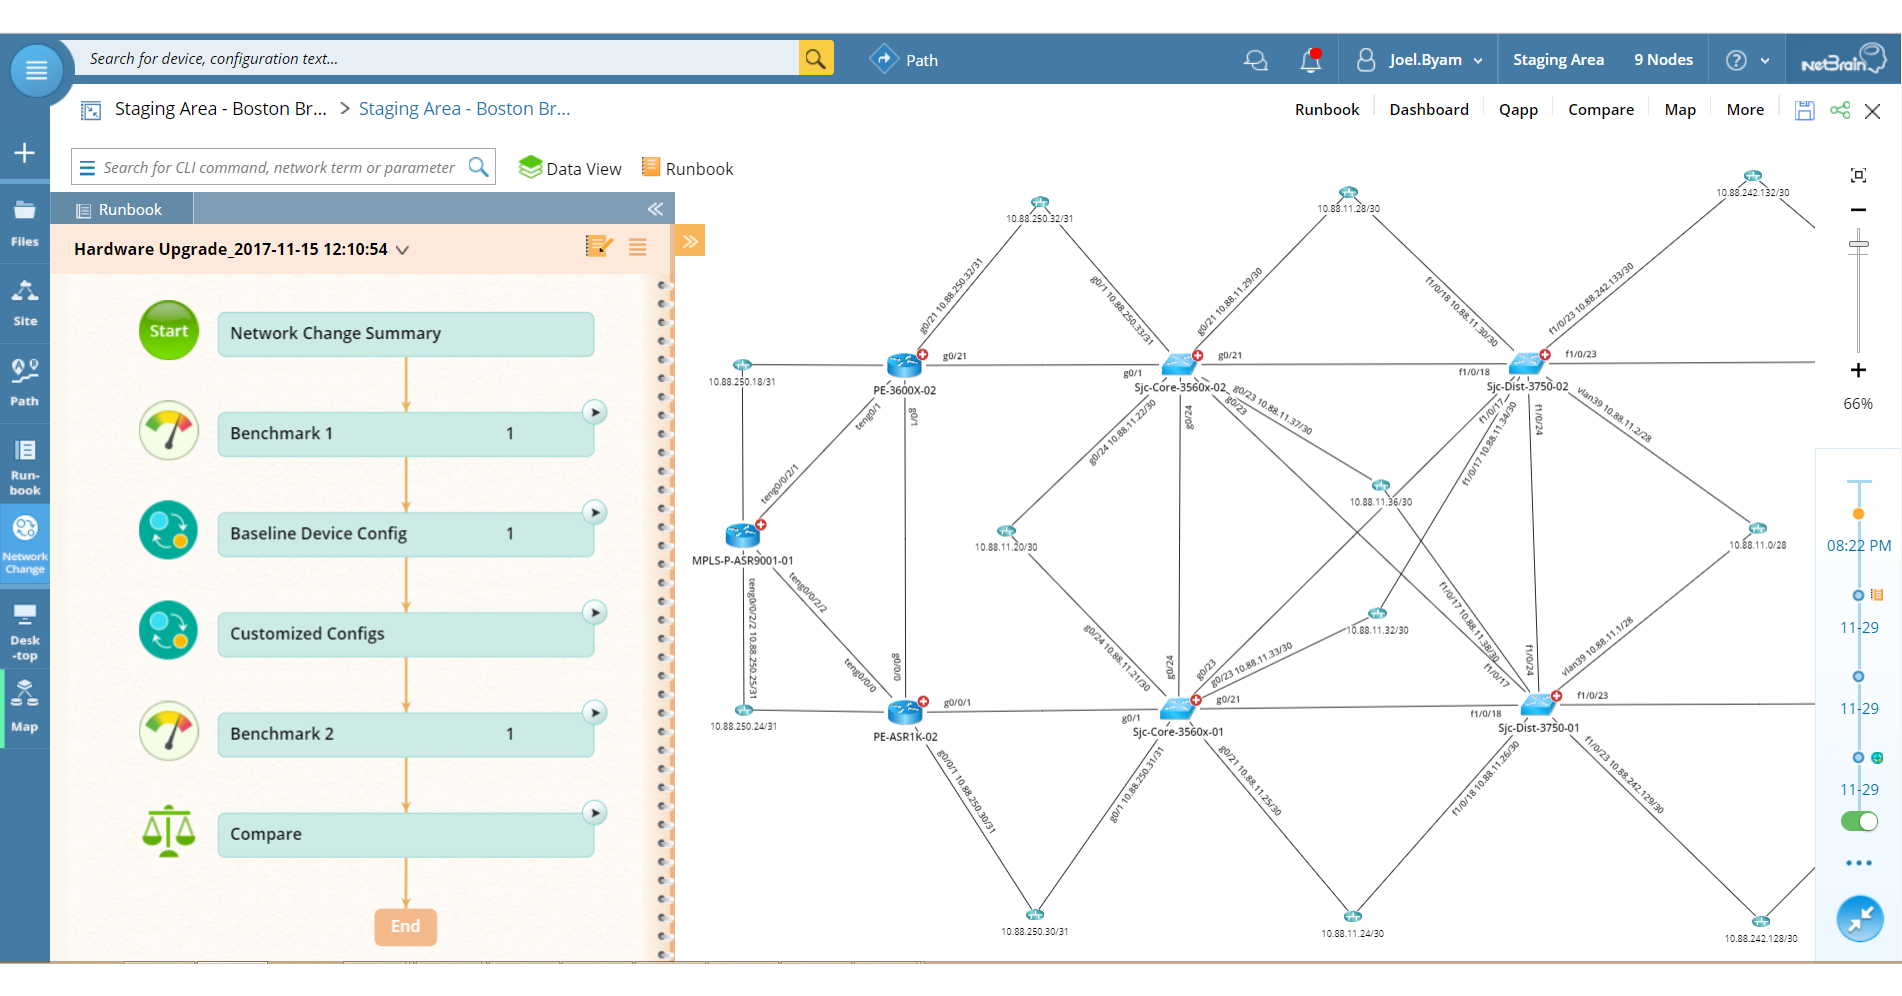Open the Dashboard menu item
The width and height of the screenshot is (1902, 996).
[1428, 110]
